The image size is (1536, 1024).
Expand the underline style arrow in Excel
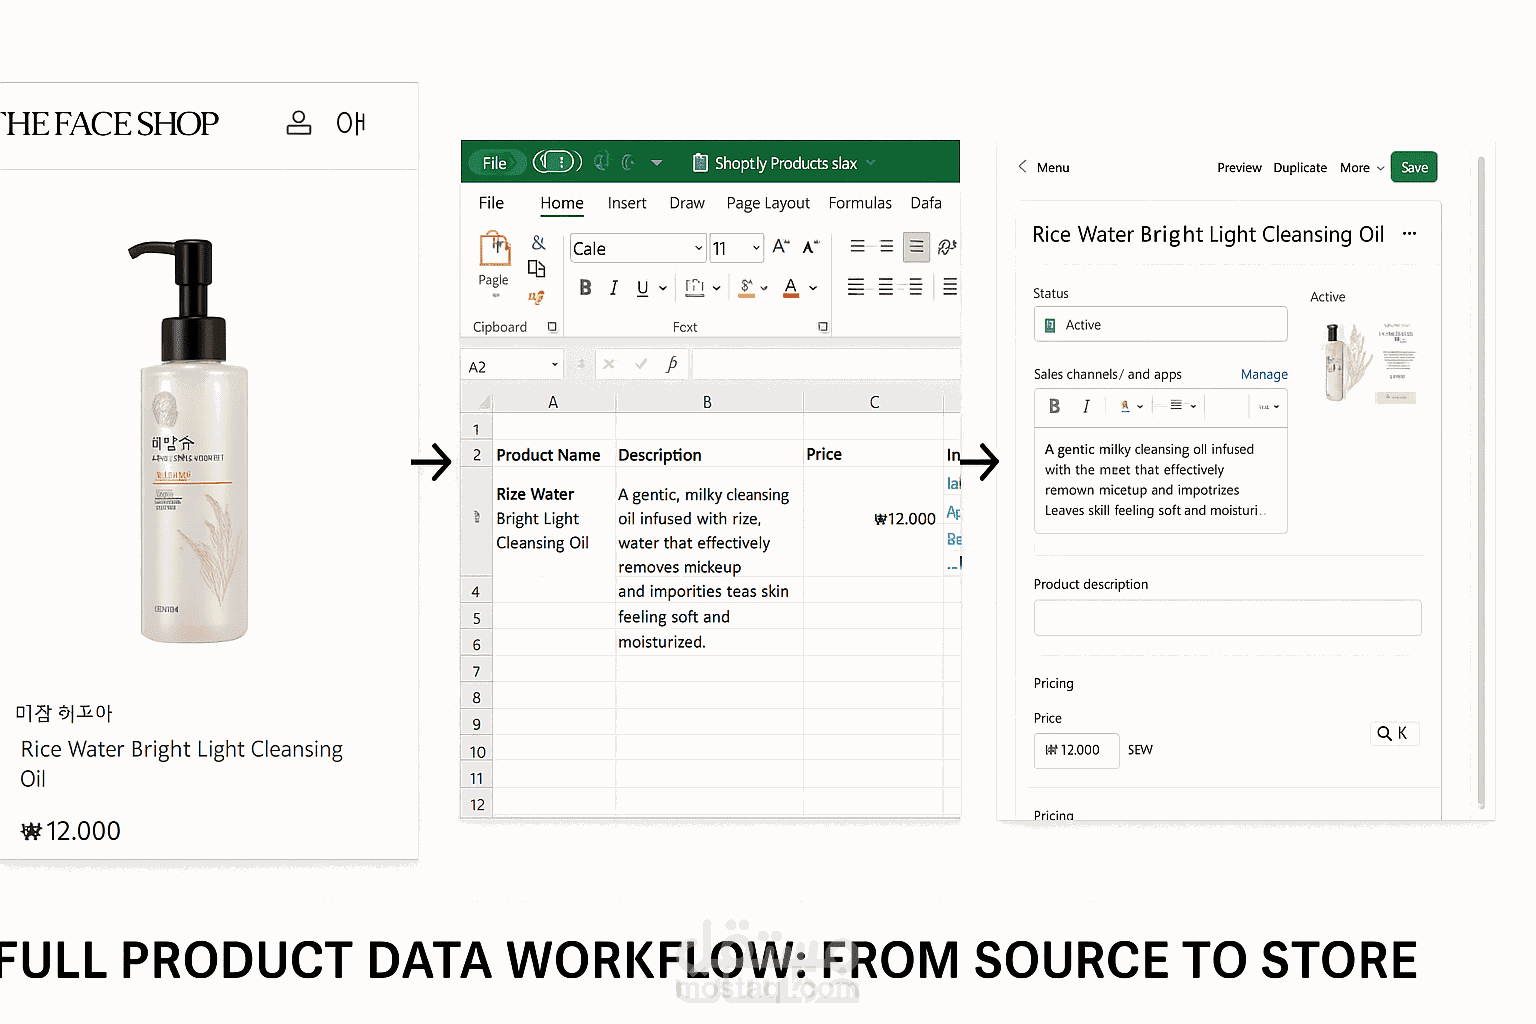pyautogui.click(x=663, y=289)
